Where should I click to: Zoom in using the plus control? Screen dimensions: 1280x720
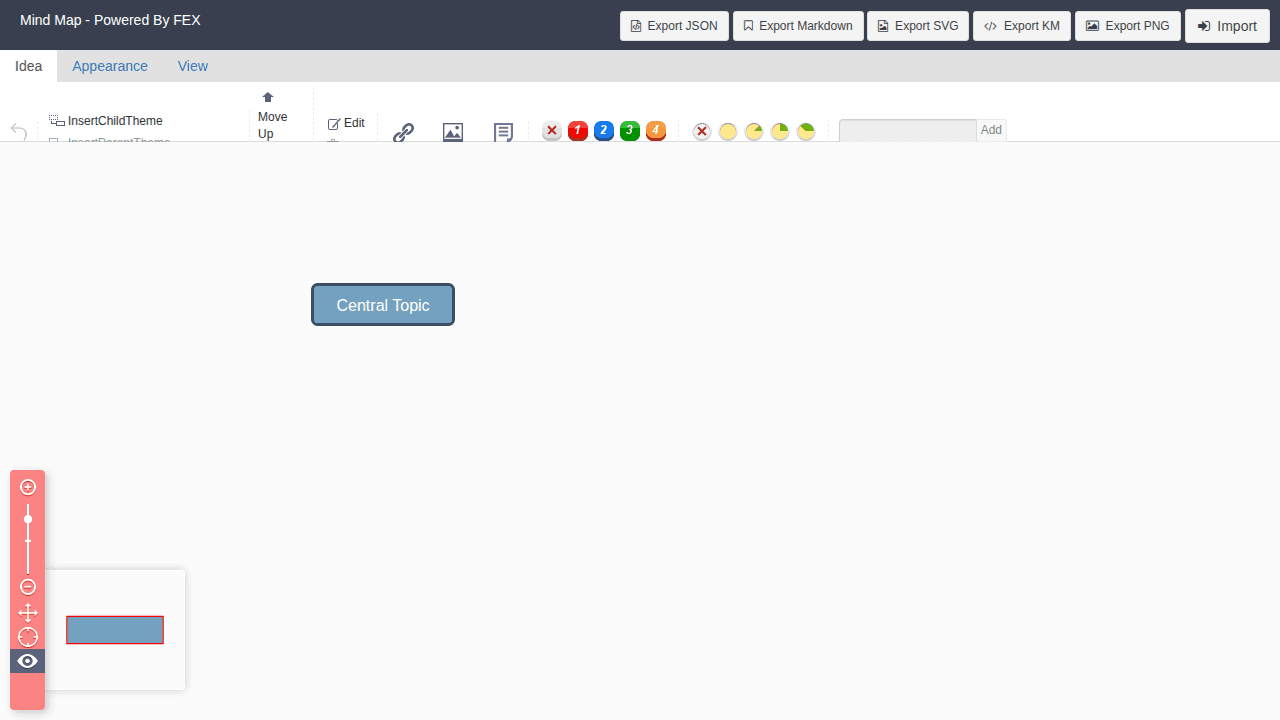(27, 487)
